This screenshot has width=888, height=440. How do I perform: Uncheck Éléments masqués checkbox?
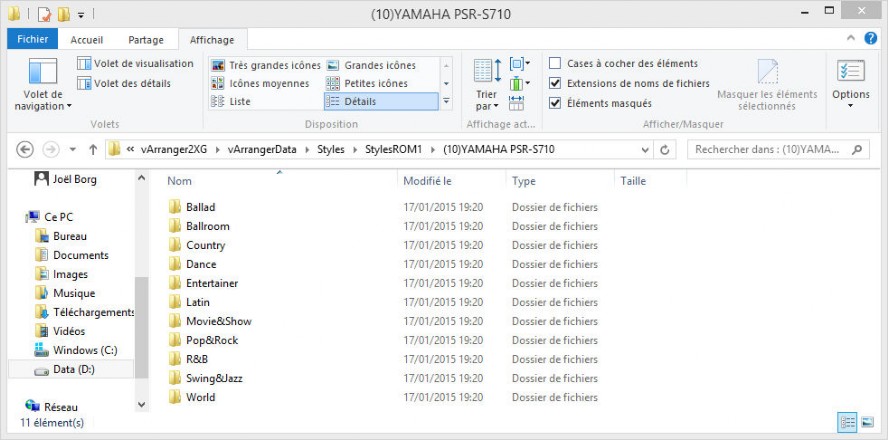(x=555, y=103)
